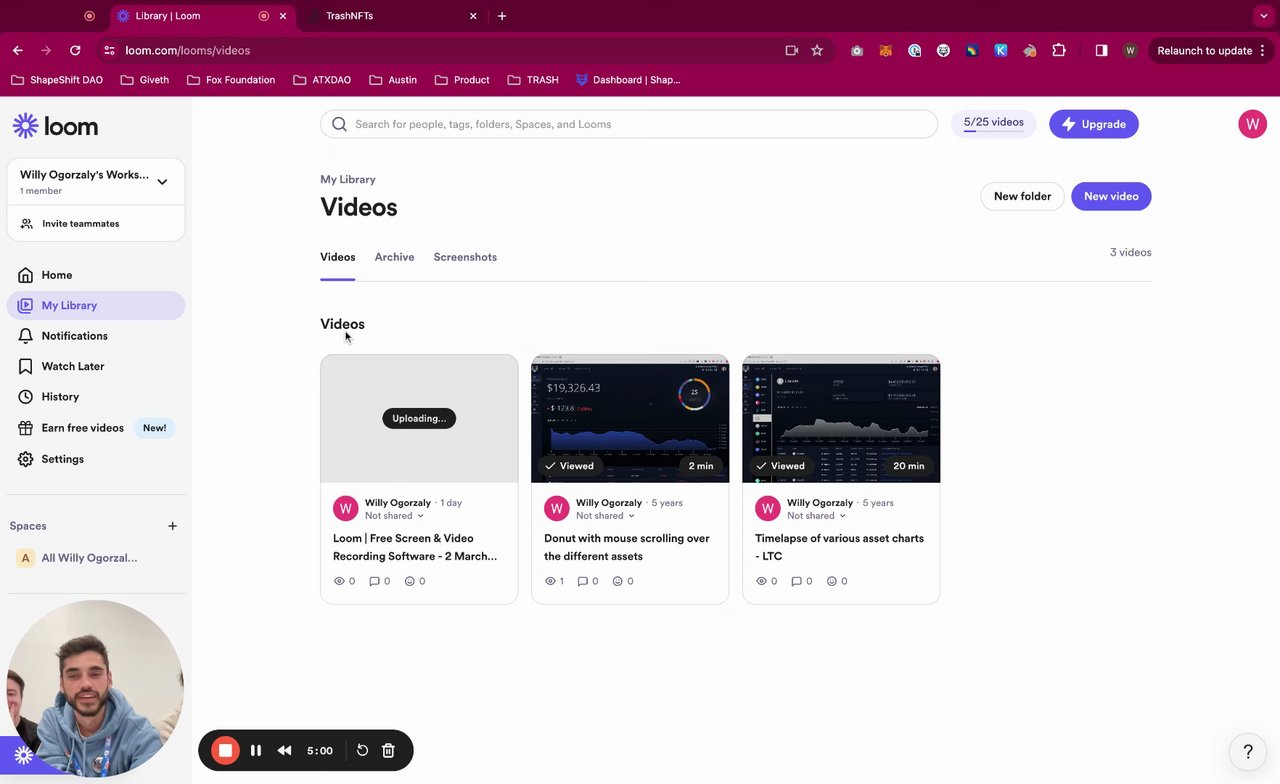This screenshot has height=784, width=1280.
Task: Switch to the Archive tab
Action: (394, 257)
